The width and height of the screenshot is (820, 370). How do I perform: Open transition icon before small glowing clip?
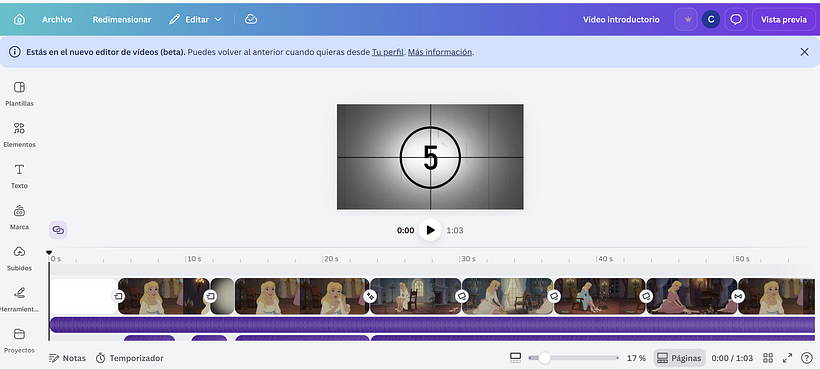[x=210, y=296]
